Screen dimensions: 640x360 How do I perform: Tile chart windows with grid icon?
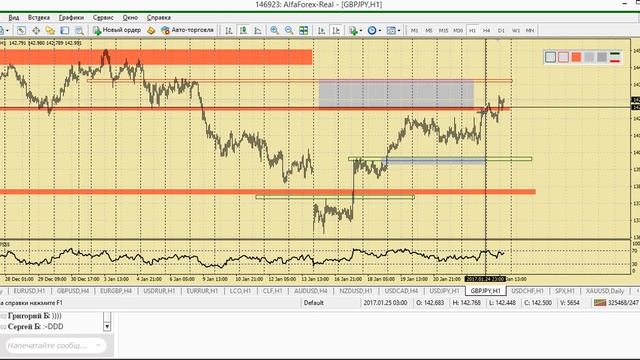pos(303,31)
